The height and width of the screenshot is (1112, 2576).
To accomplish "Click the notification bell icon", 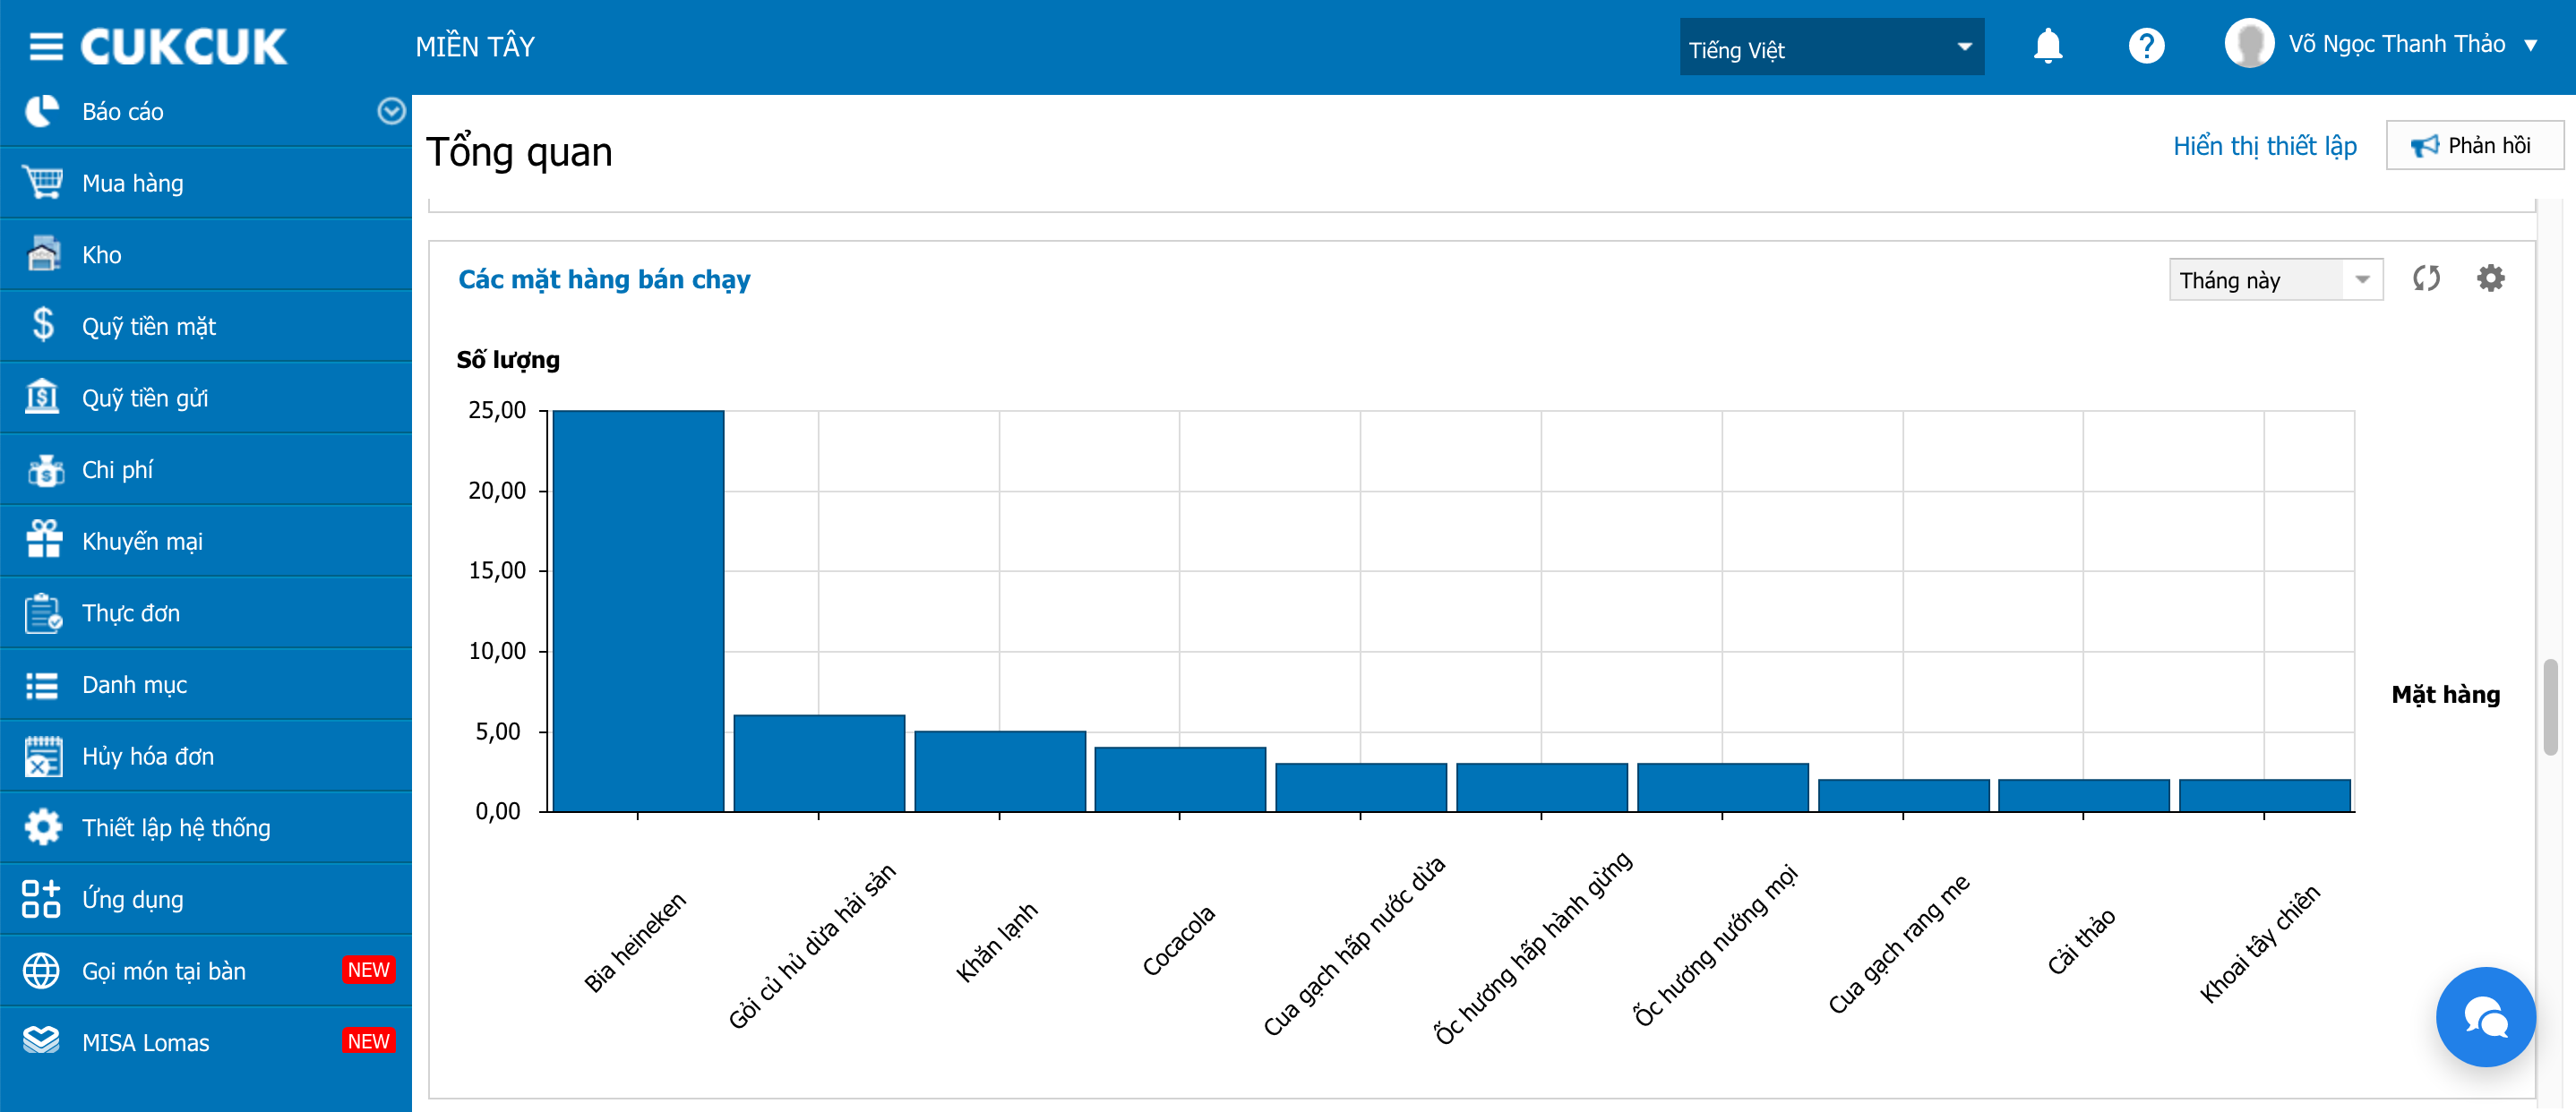I will (2048, 46).
